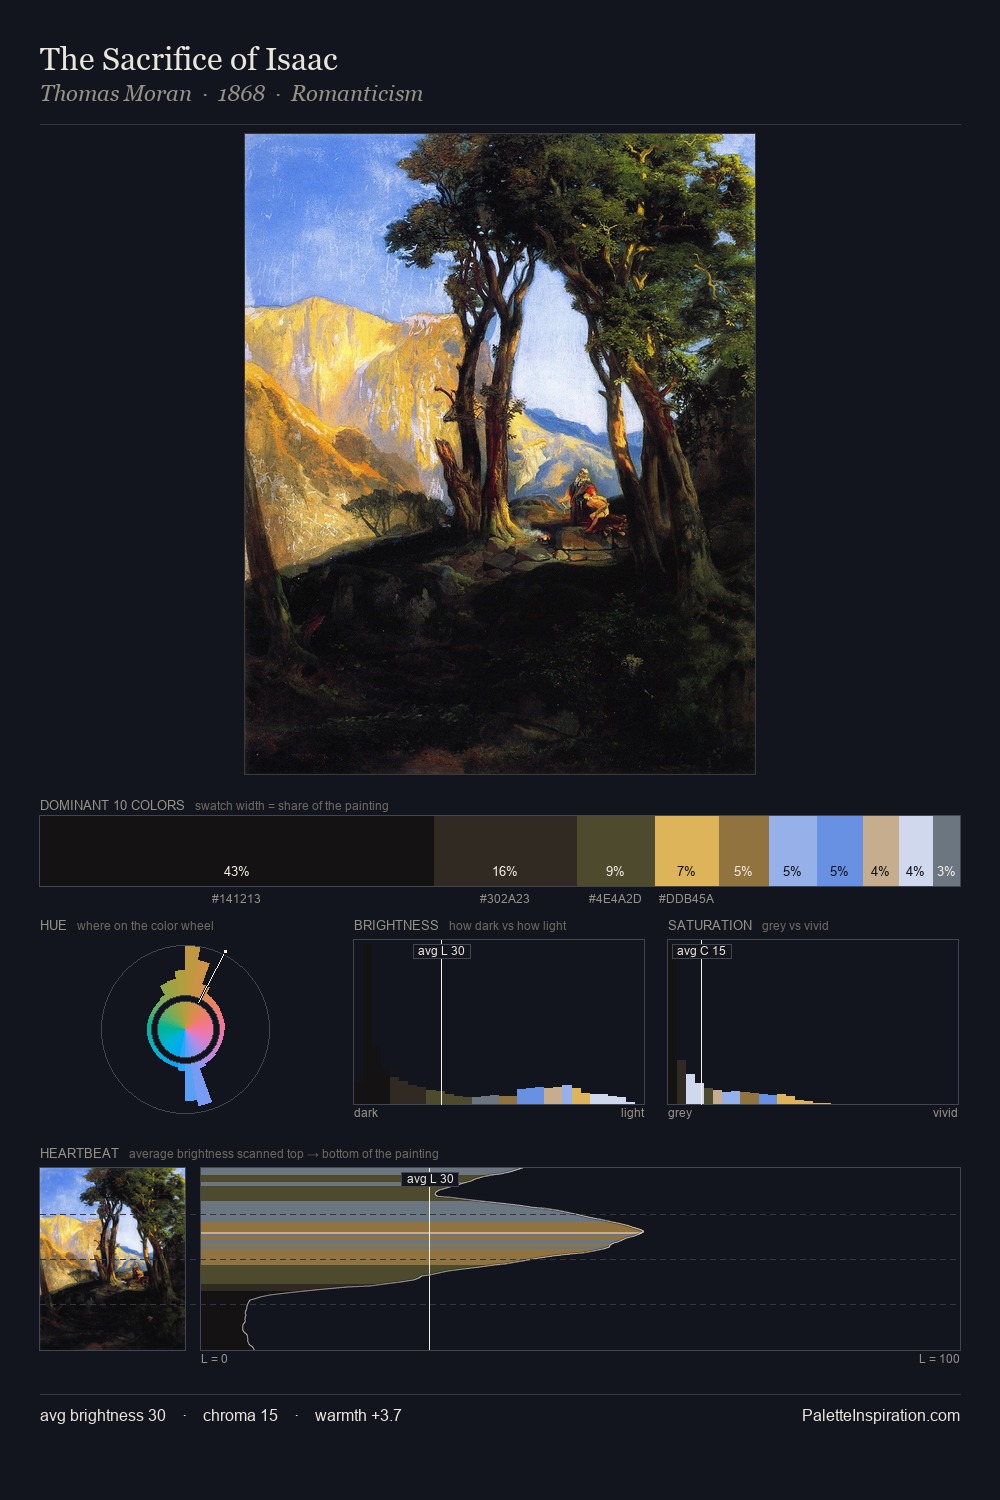
Task: Click the vivid axis label
Action: point(945,1113)
